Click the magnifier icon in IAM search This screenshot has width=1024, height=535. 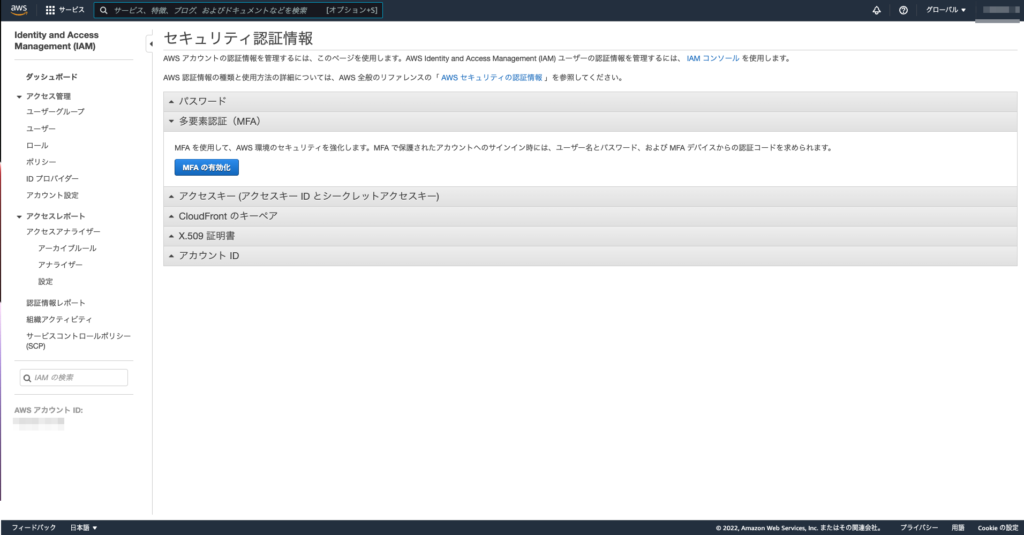pos(28,378)
